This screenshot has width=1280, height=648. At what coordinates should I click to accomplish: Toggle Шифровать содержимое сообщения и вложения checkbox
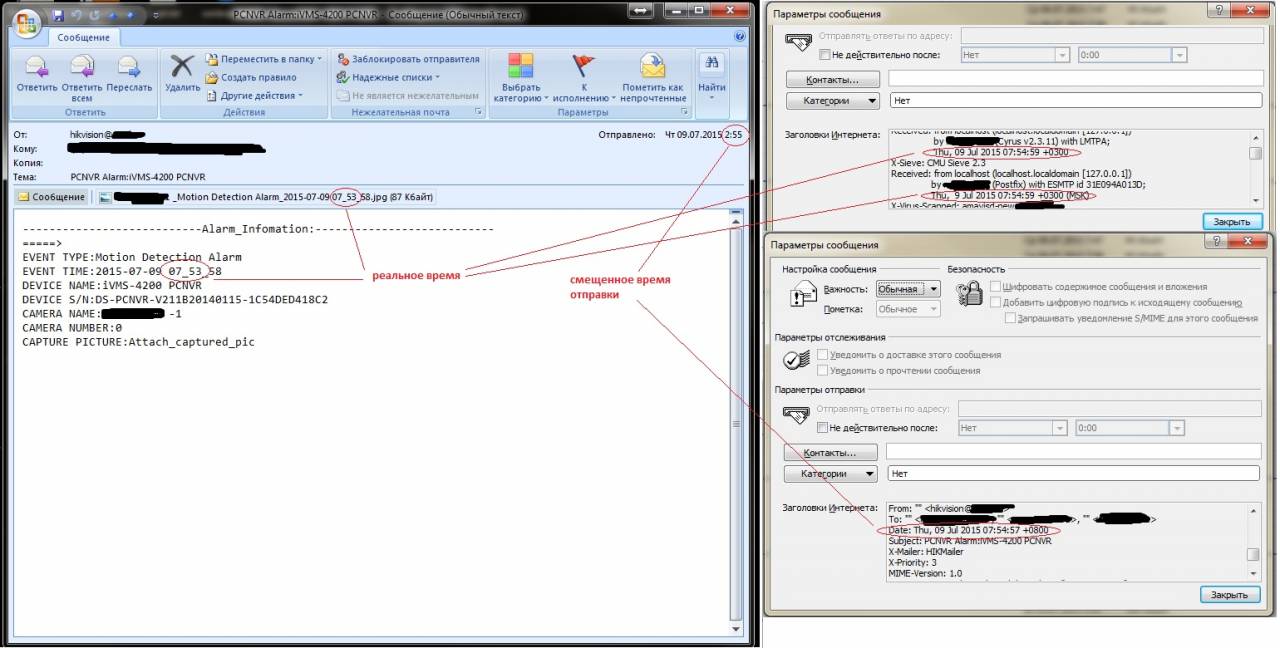click(x=995, y=287)
